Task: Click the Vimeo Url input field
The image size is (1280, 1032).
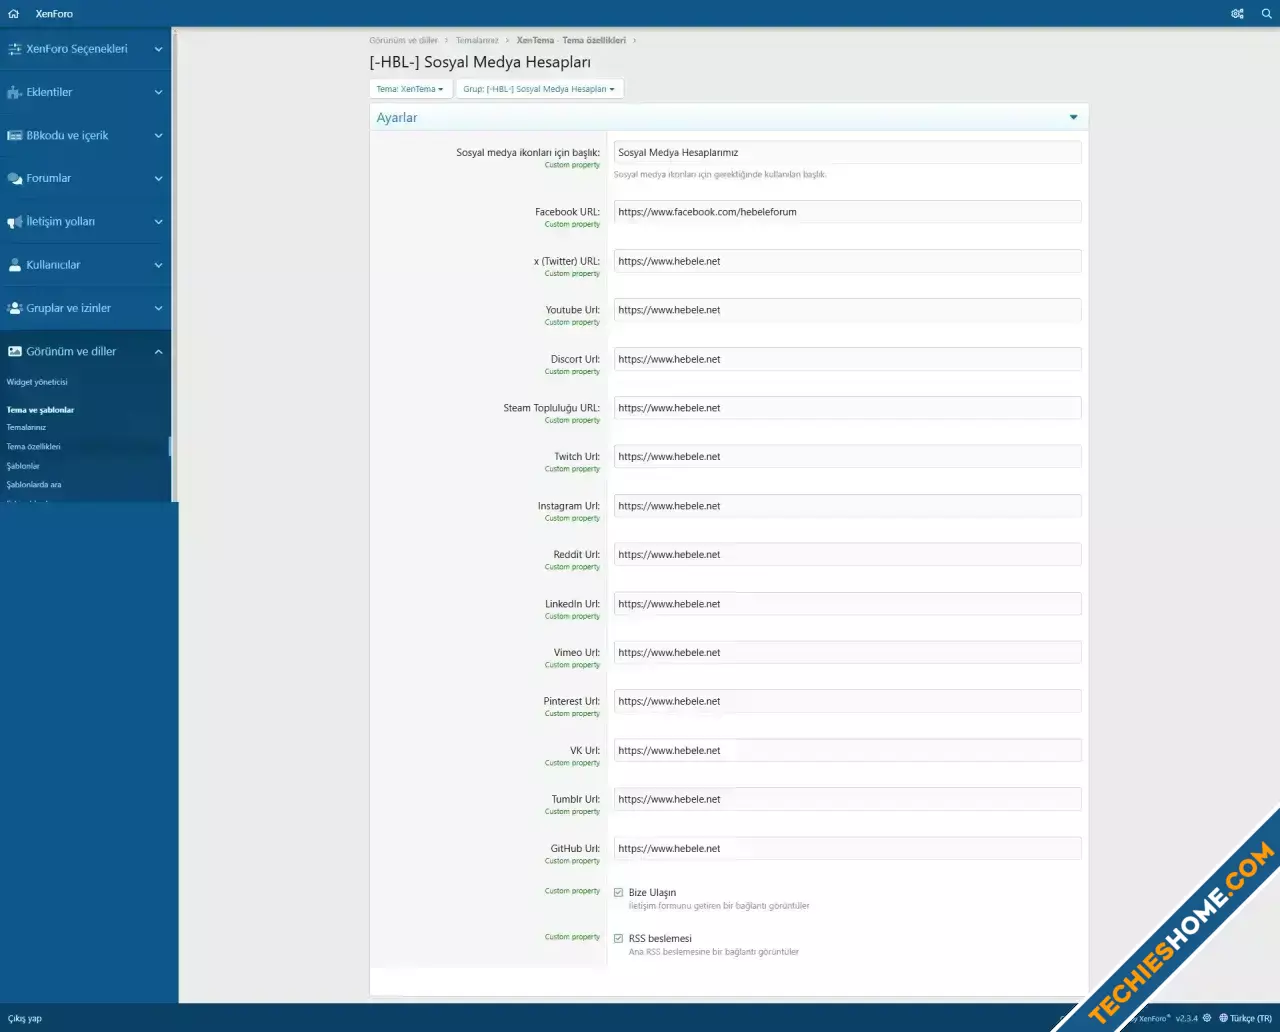Action: click(x=847, y=653)
